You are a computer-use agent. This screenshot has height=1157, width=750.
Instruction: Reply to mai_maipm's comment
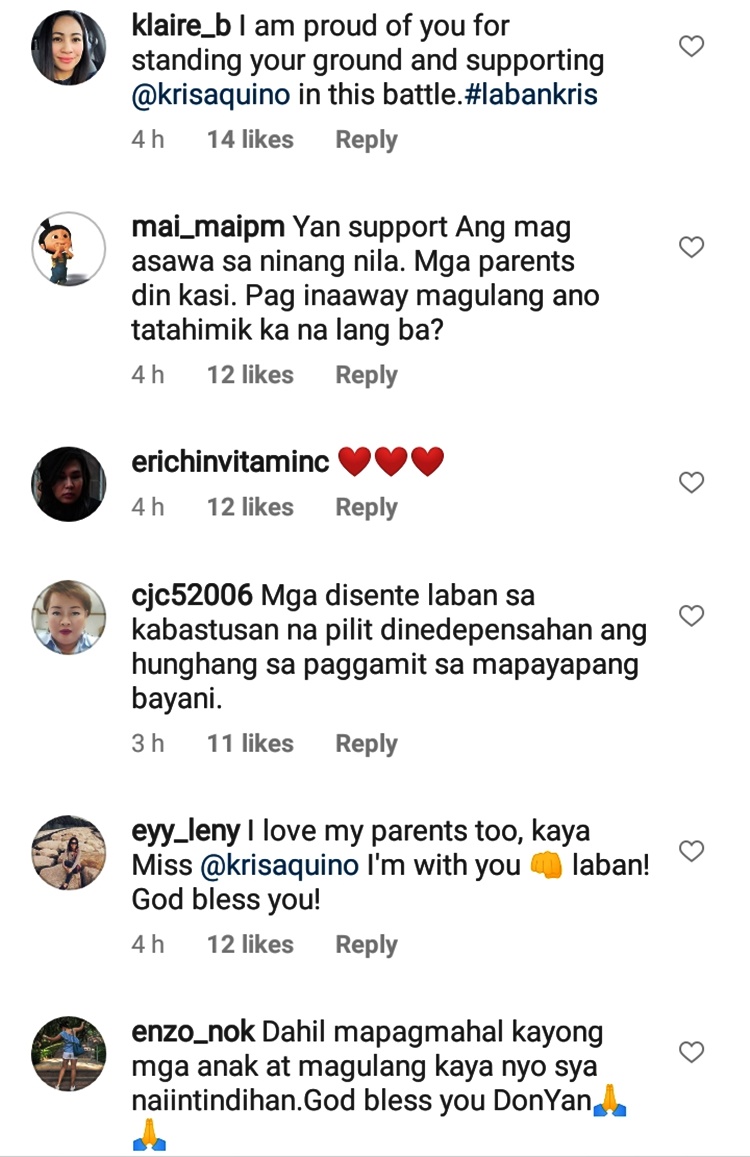coord(366,375)
